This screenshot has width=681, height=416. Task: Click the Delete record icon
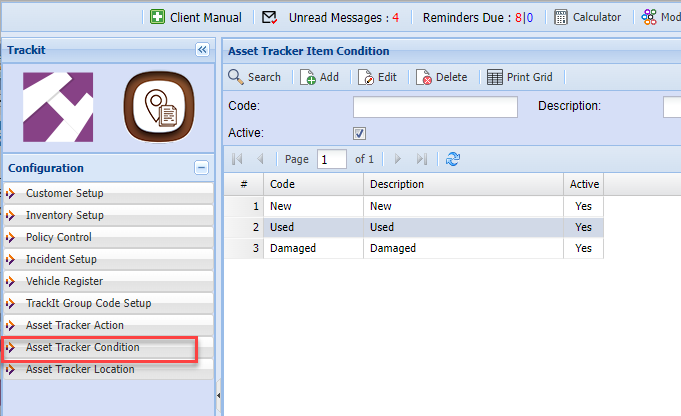pos(424,77)
